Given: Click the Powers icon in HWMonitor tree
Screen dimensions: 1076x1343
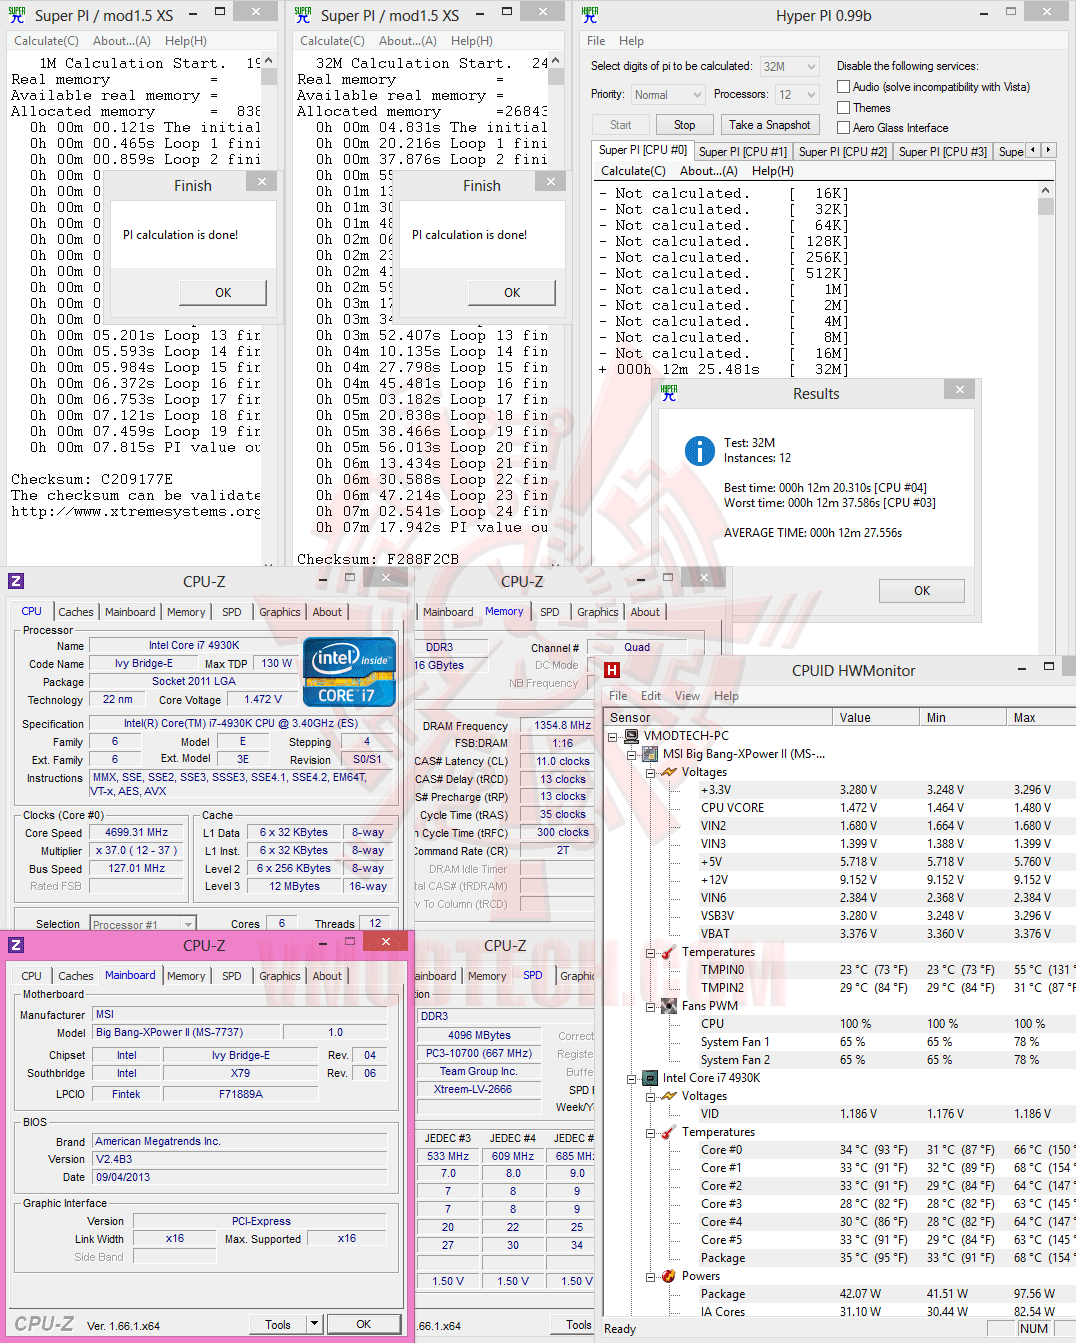Looking at the screenshot, I should coord(669,1276).
